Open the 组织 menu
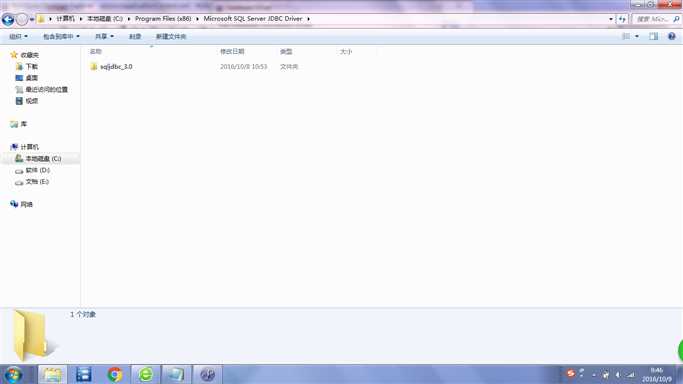This screenshot has width=683, height=384. pos(19,37)
